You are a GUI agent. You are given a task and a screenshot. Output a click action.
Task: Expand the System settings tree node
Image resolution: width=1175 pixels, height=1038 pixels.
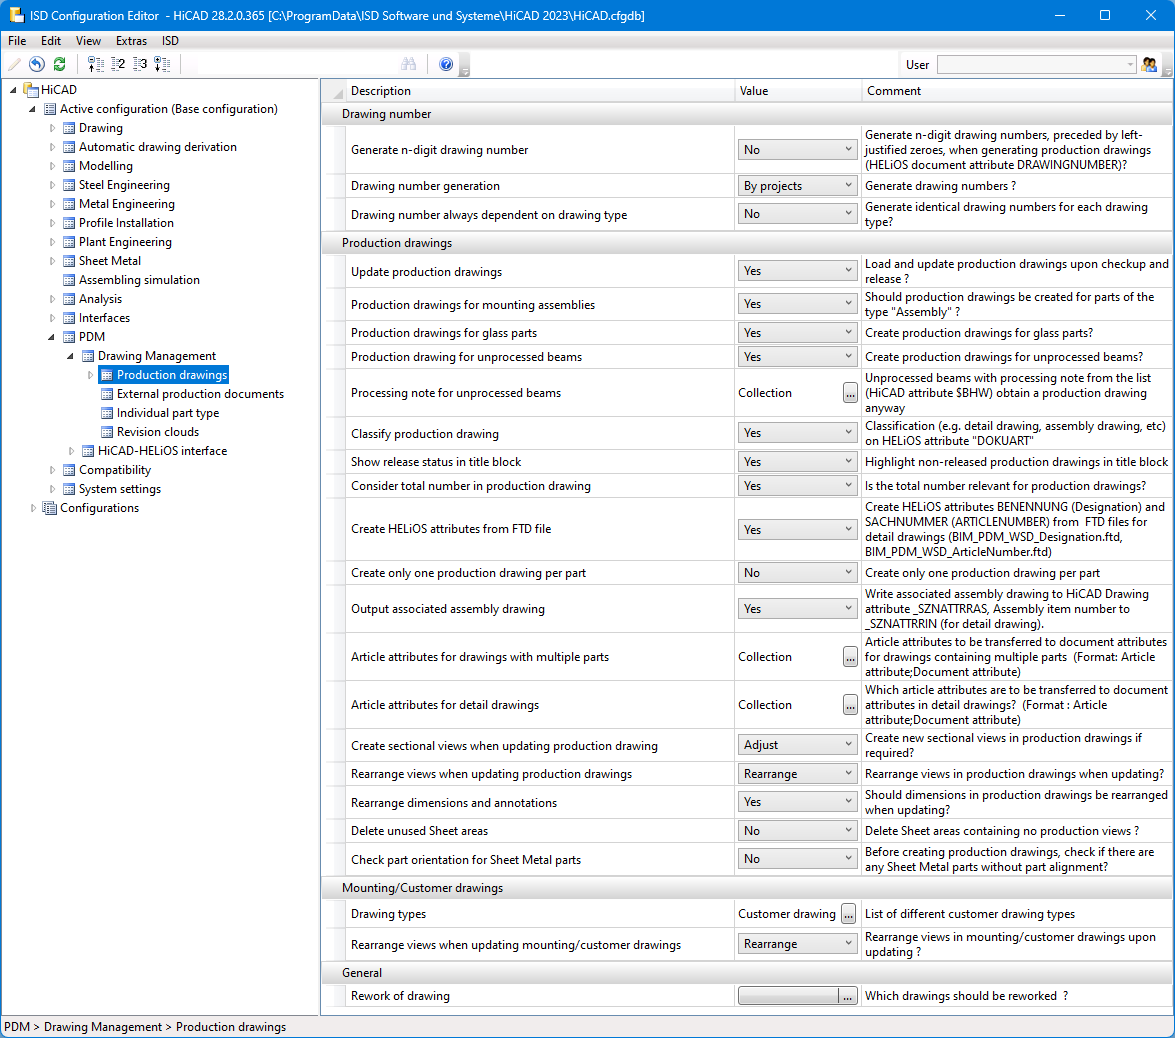pos(52,489)
